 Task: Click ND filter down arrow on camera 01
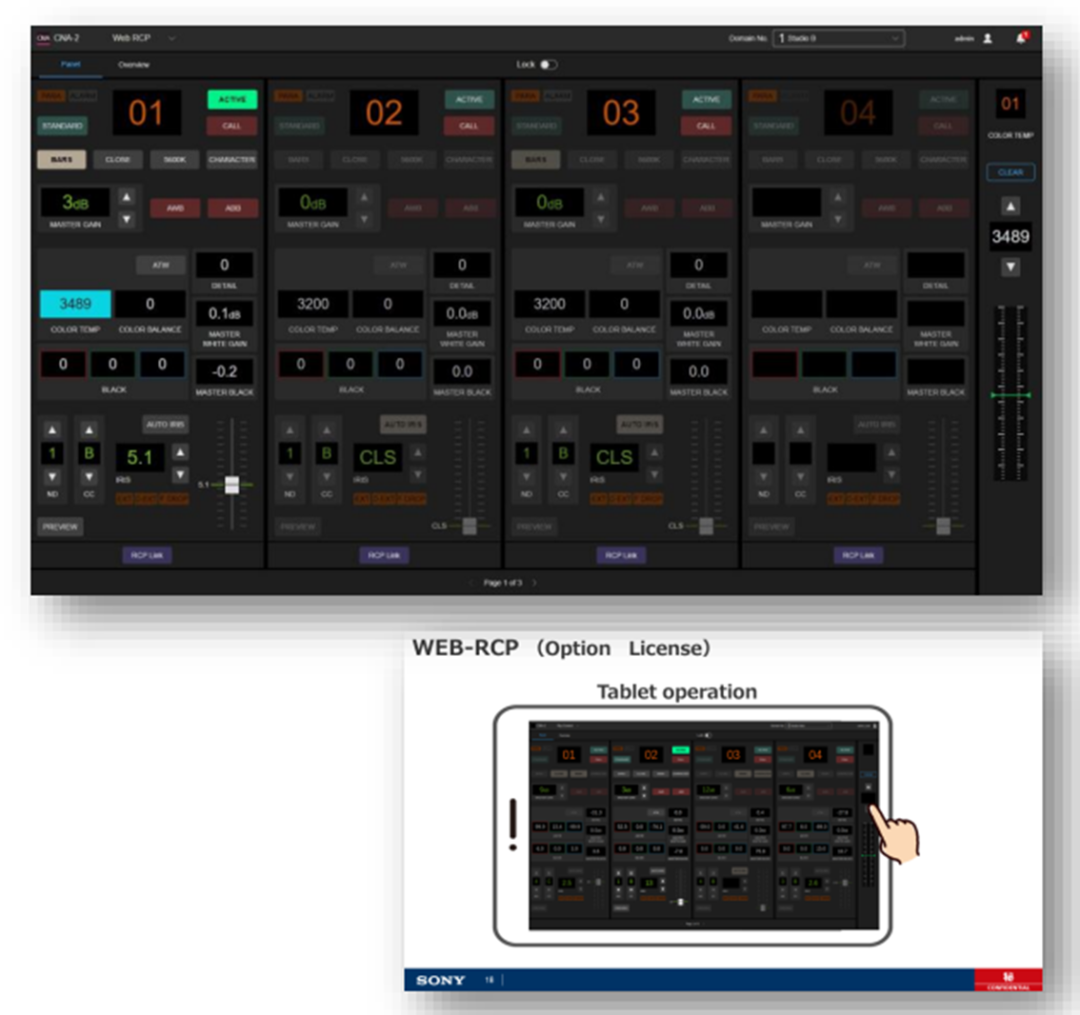[x=52, y=477]
